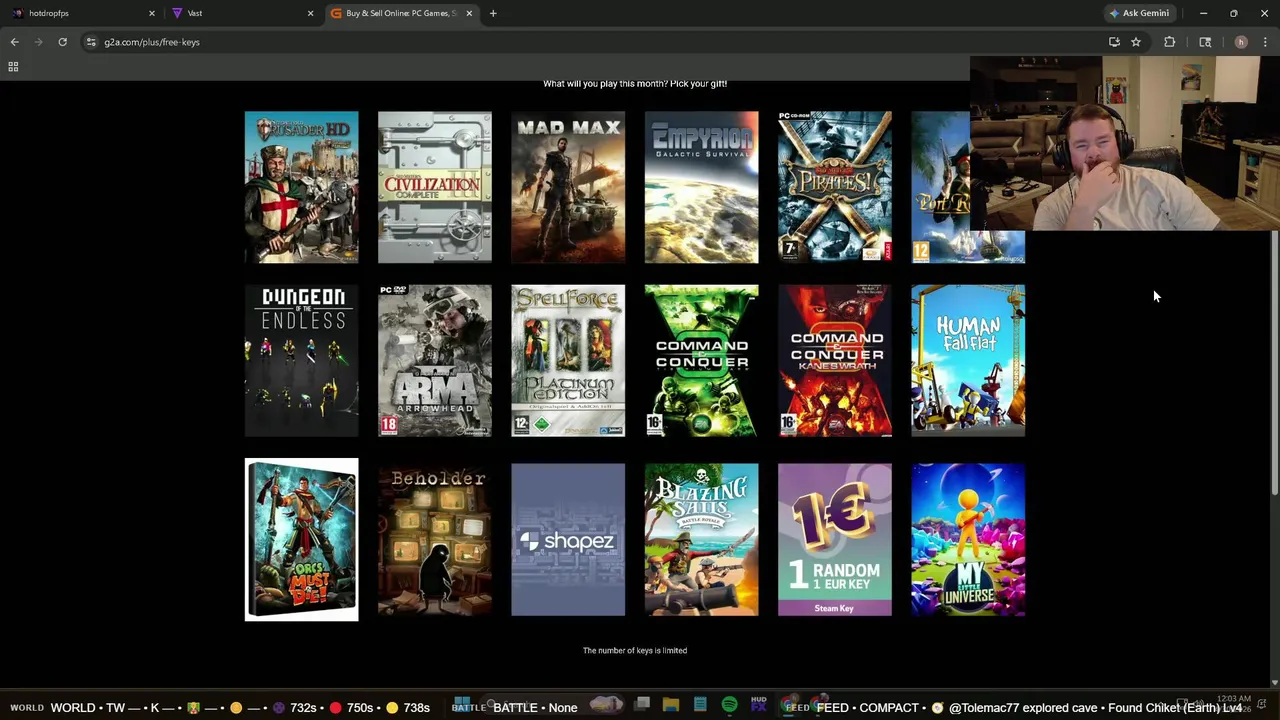Open the side panel search icon

pos(1205,42)
